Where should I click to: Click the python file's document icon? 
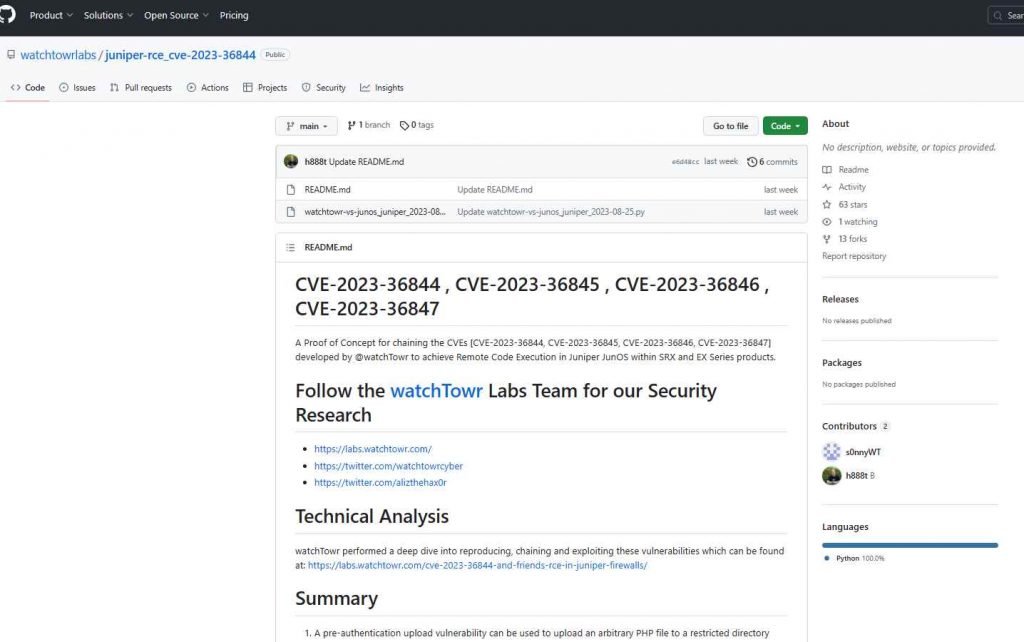click(x=291, y=212)
